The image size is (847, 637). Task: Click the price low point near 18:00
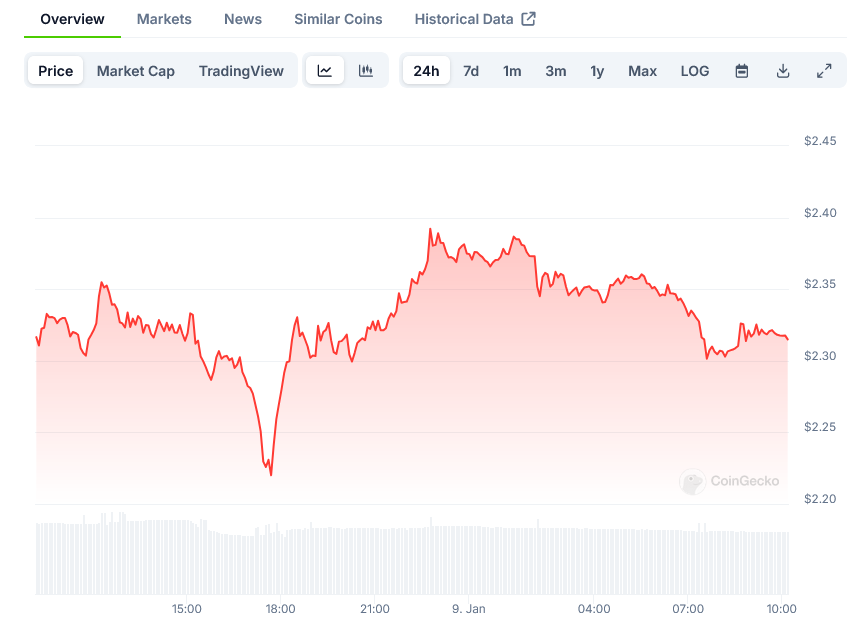[271, 474]
